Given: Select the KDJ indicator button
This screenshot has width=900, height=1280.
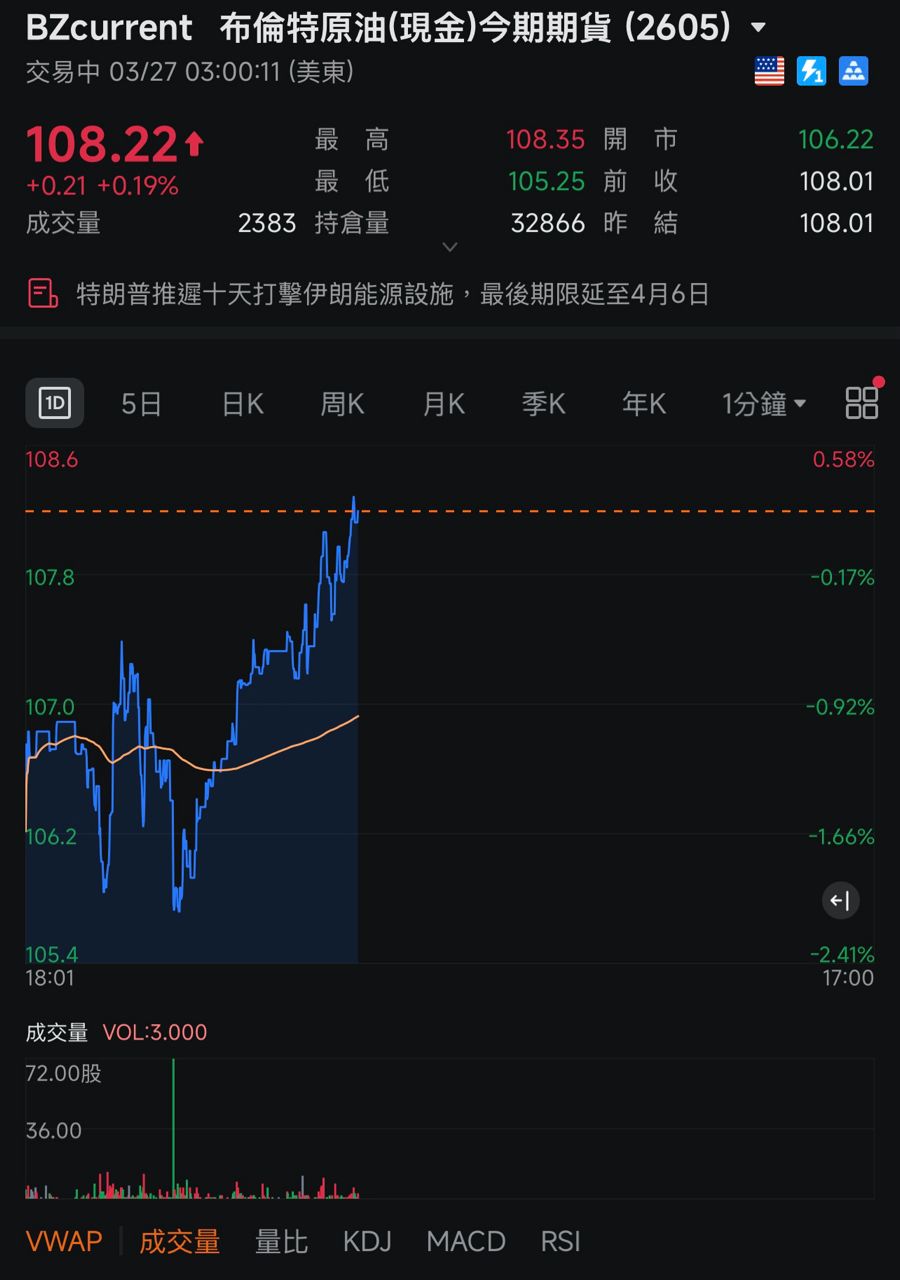Looking at the screenshot, I should coord(367,1241).
